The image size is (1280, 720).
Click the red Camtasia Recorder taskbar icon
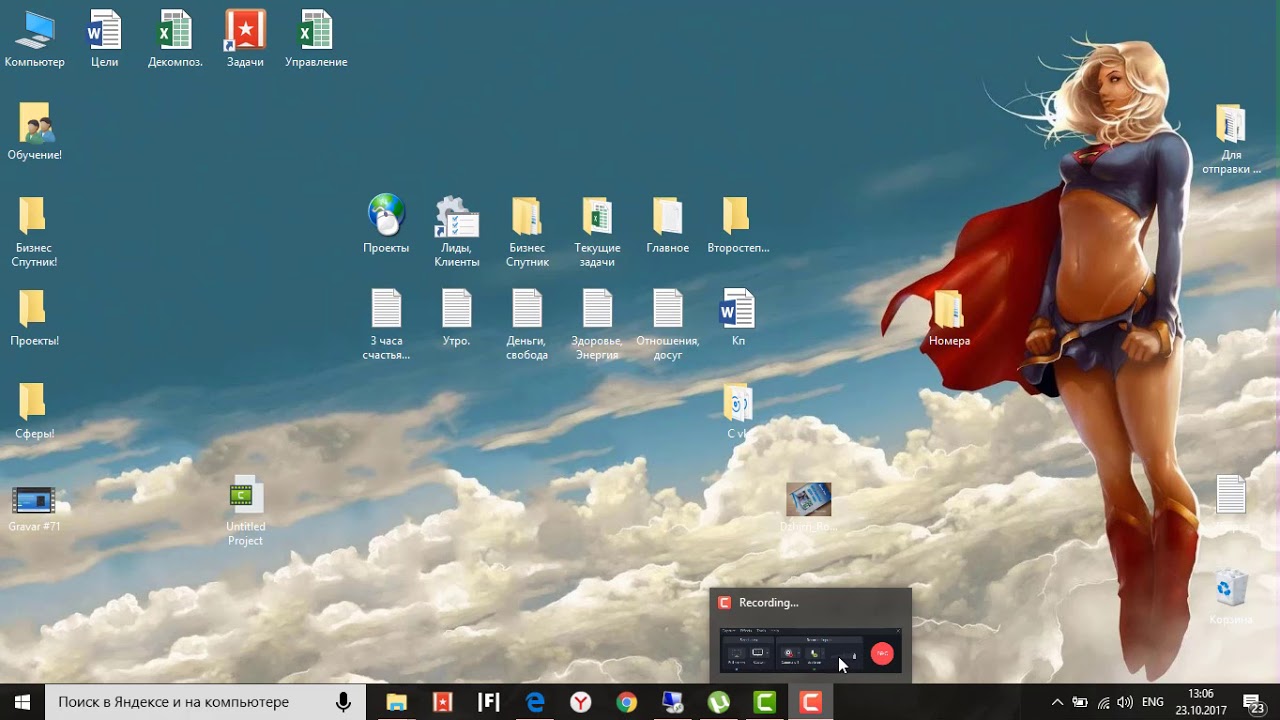click(x=811, y=702)
